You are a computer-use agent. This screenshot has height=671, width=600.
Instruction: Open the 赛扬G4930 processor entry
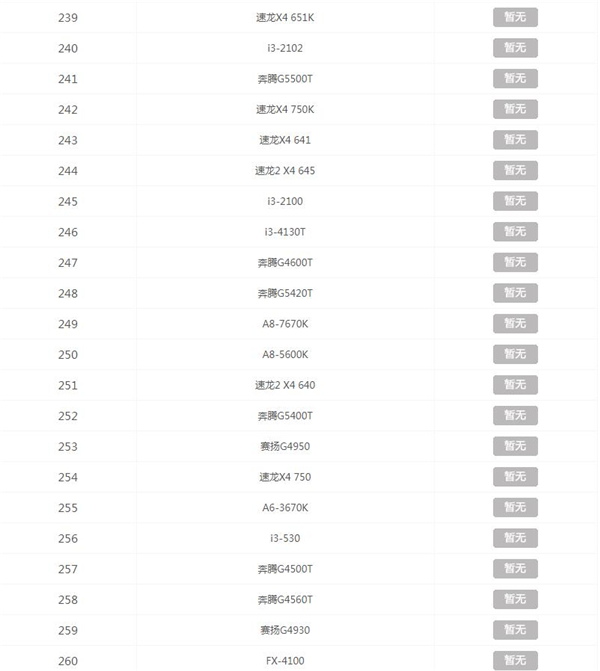285,630
